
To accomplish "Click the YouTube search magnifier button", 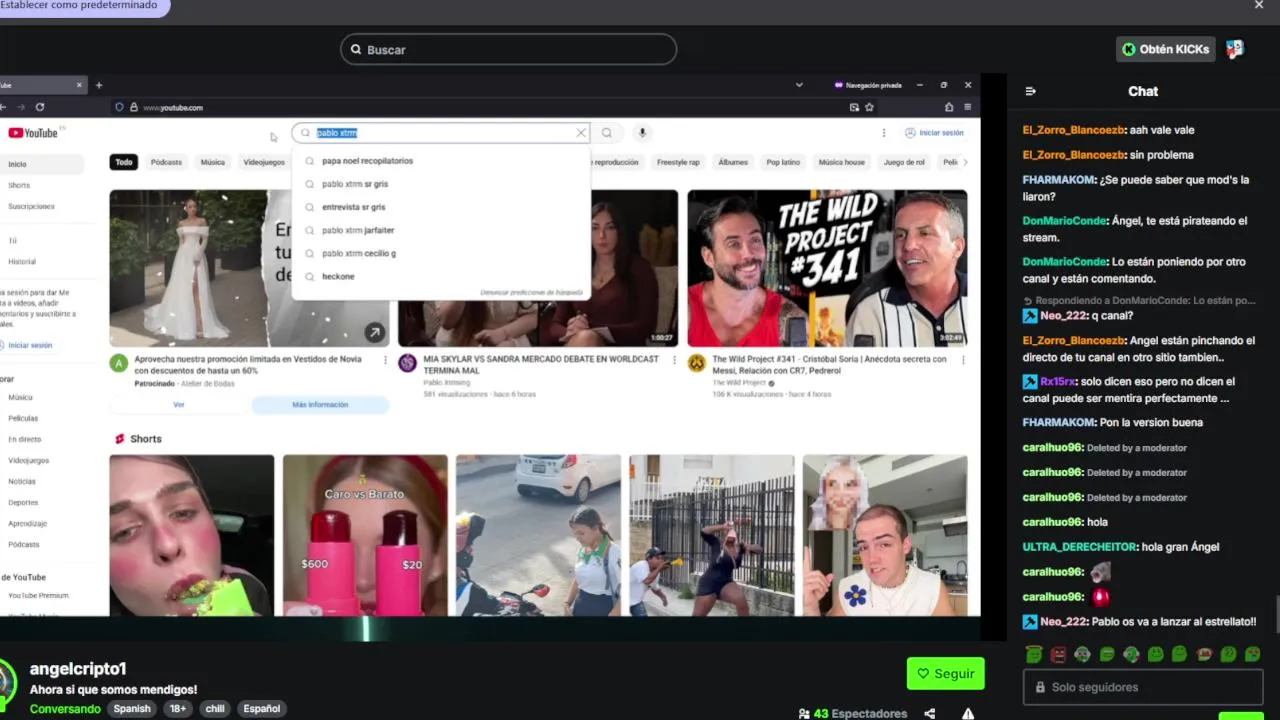I will pos(606,133).
